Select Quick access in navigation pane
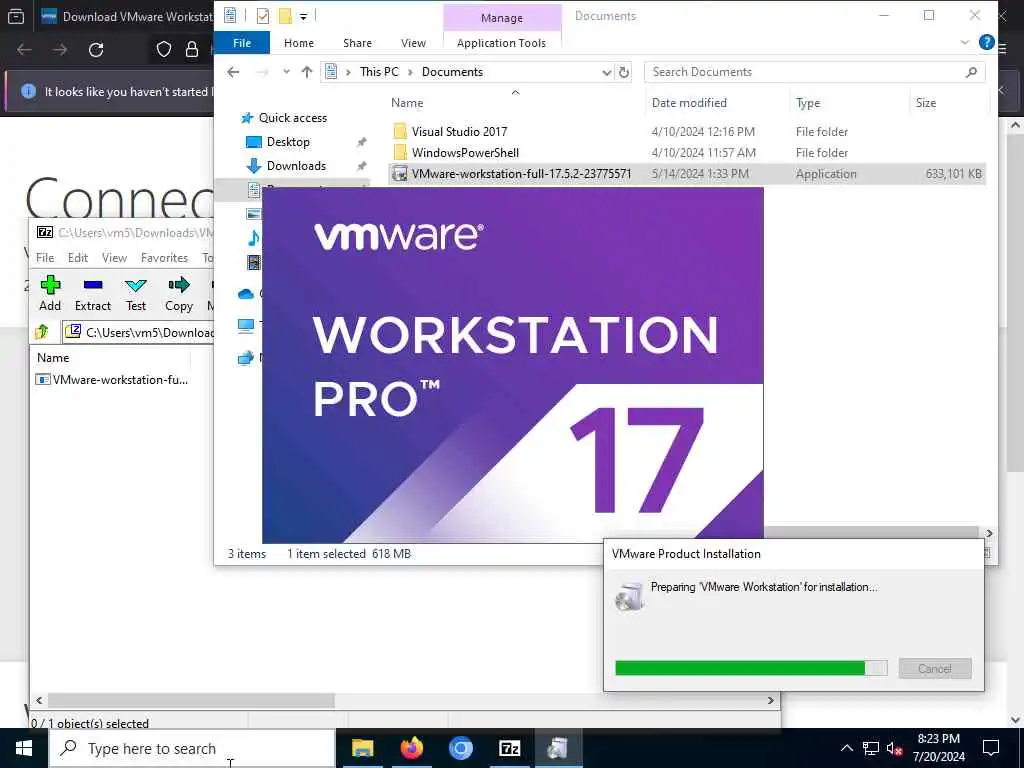1024x768 pixels. [292, 118]
